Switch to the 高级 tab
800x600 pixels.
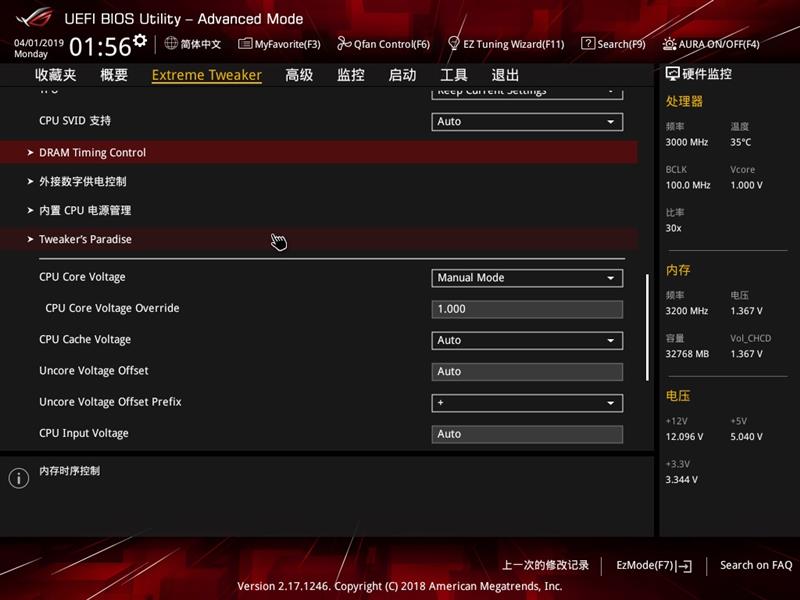tap(297, 74)
